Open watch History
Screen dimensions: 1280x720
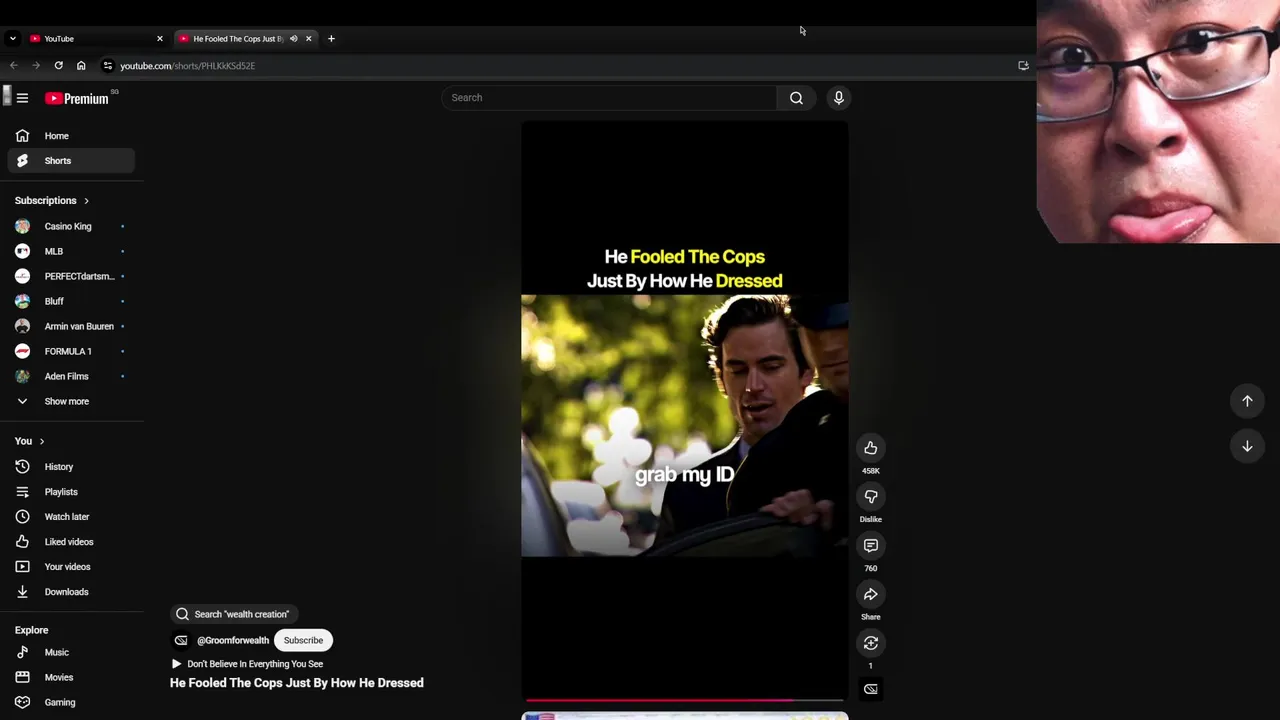(71, 467)
